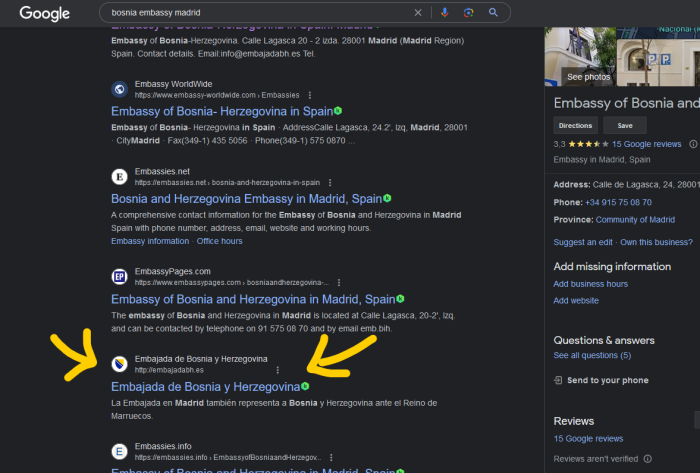Click the embassy-worldwide.com URL breadcrumb

tap(217, 95)
